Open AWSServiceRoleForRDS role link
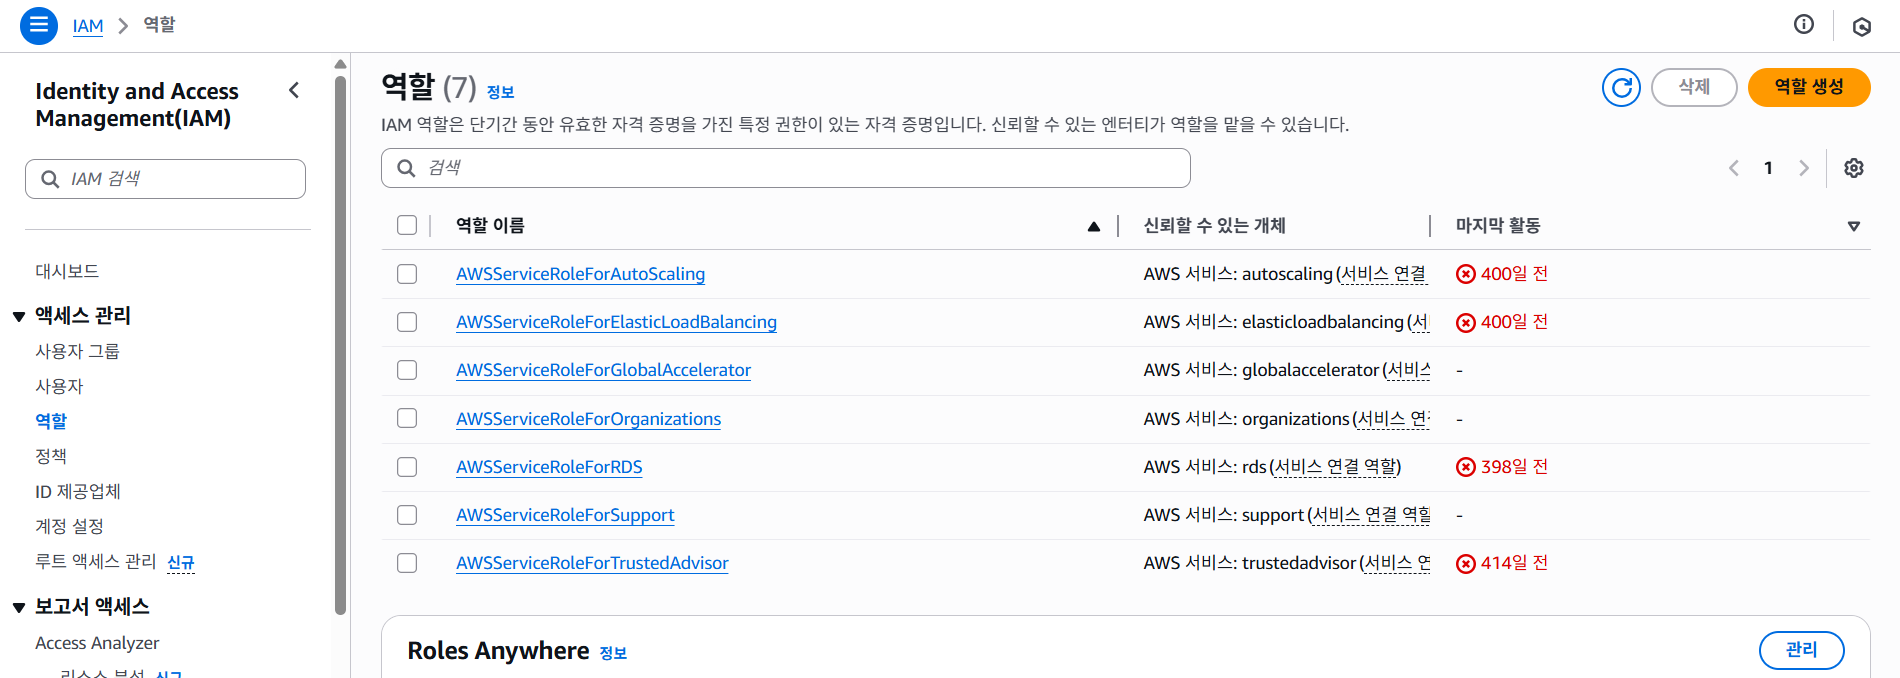The width and height of the screenshot is (1900, 678). [x=549, y=467]
